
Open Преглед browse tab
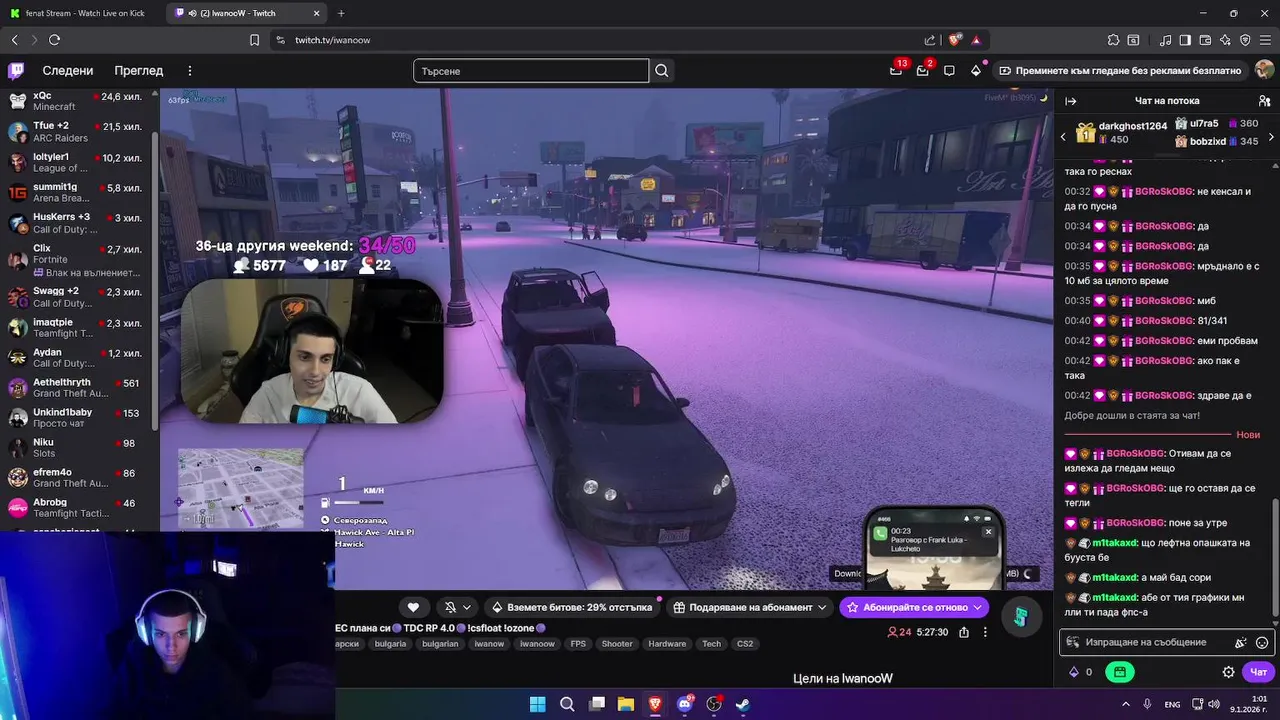[139, 71]
